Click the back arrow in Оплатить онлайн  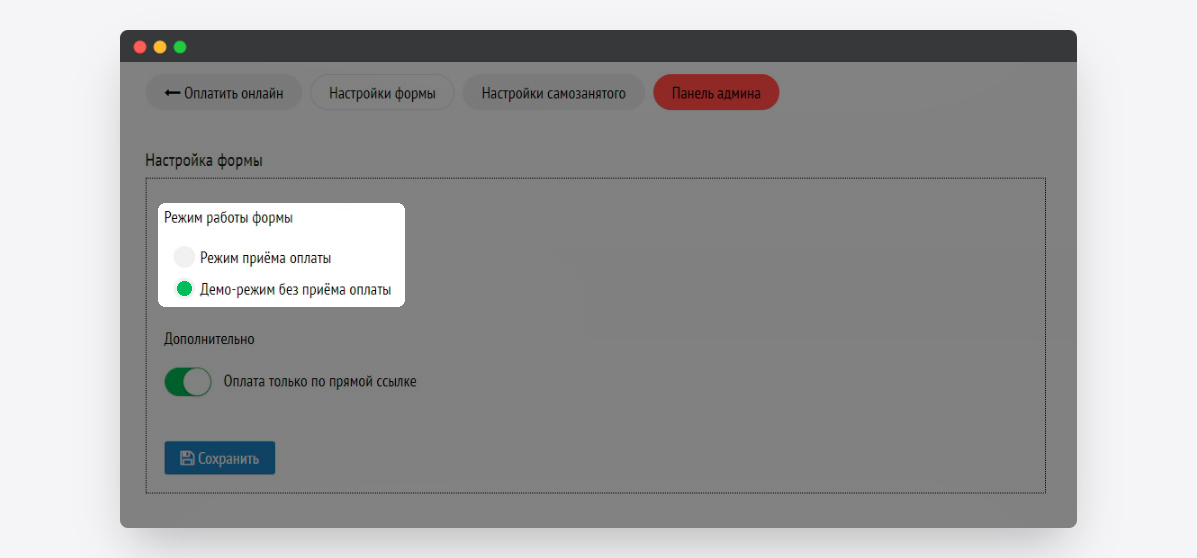coord(172,93)
